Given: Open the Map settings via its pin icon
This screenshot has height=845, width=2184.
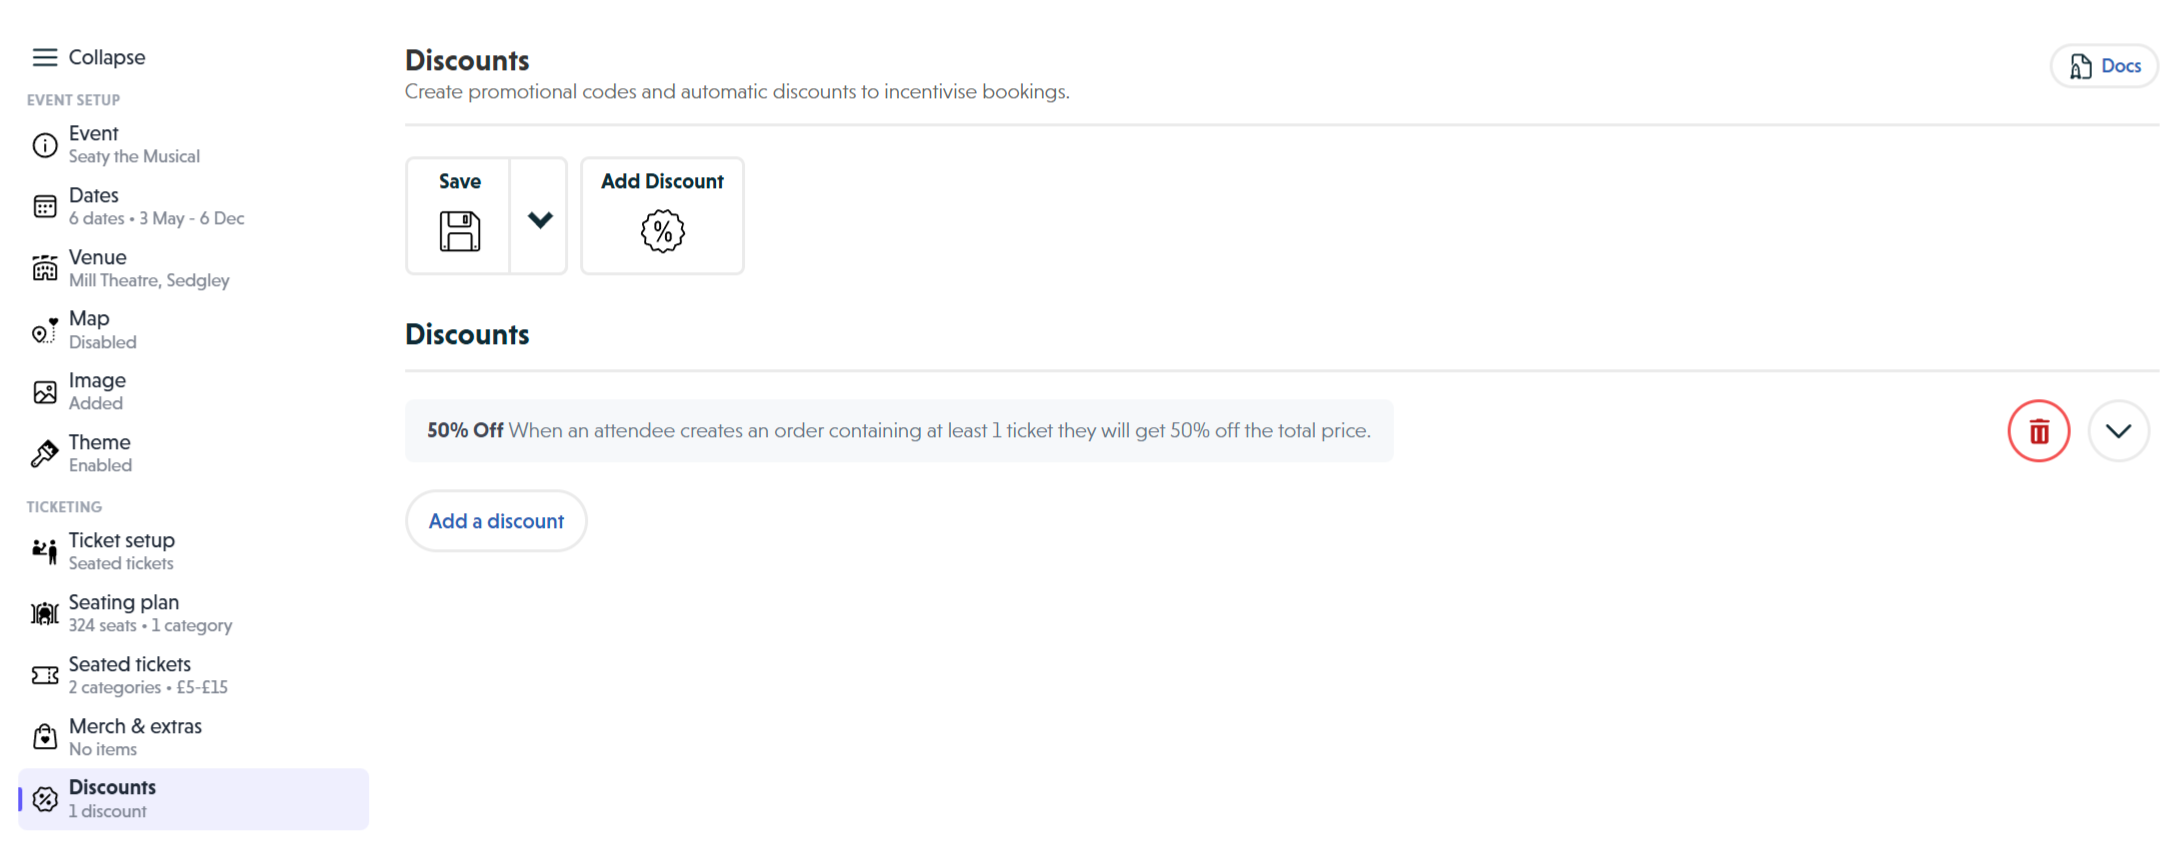Looking at the screenshot, I should (x=44, y=330).
